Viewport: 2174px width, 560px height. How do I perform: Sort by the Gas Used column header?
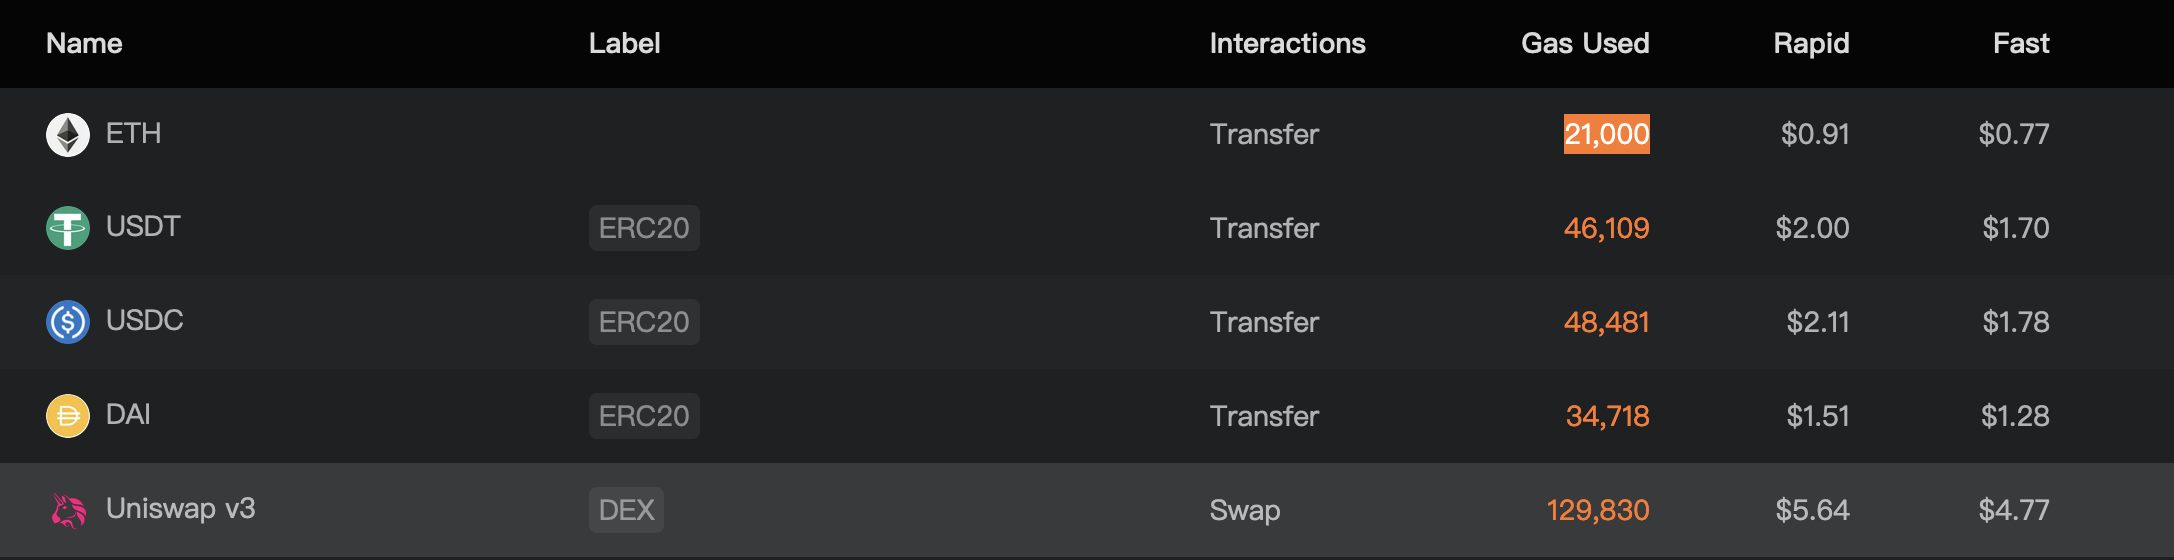[1584, 43]
